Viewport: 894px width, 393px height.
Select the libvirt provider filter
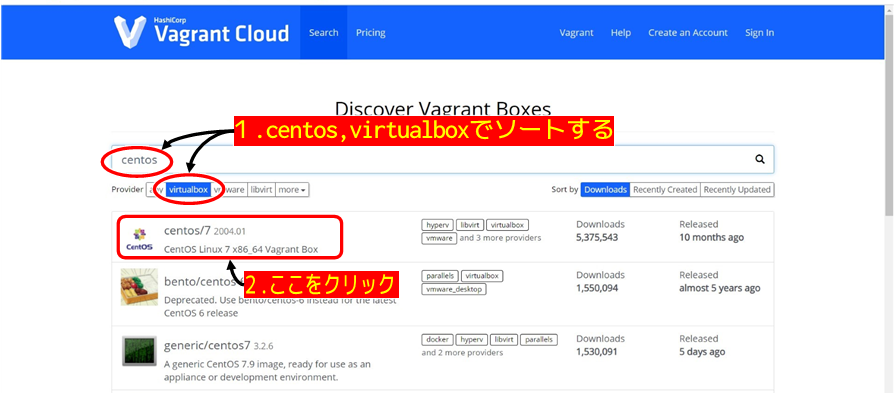point(261,189)
